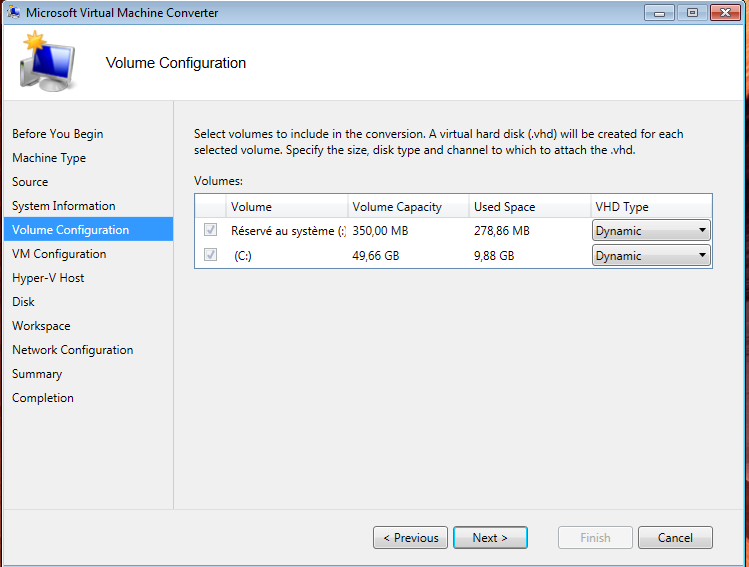Cancel the conversion wizard
749x567 pixels.
click(675, 538)
